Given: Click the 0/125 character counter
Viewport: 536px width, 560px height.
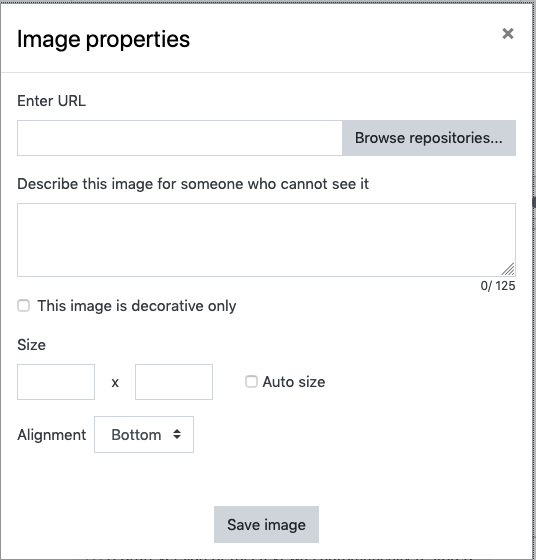Looking at the screenshot, I should point(498,286).
